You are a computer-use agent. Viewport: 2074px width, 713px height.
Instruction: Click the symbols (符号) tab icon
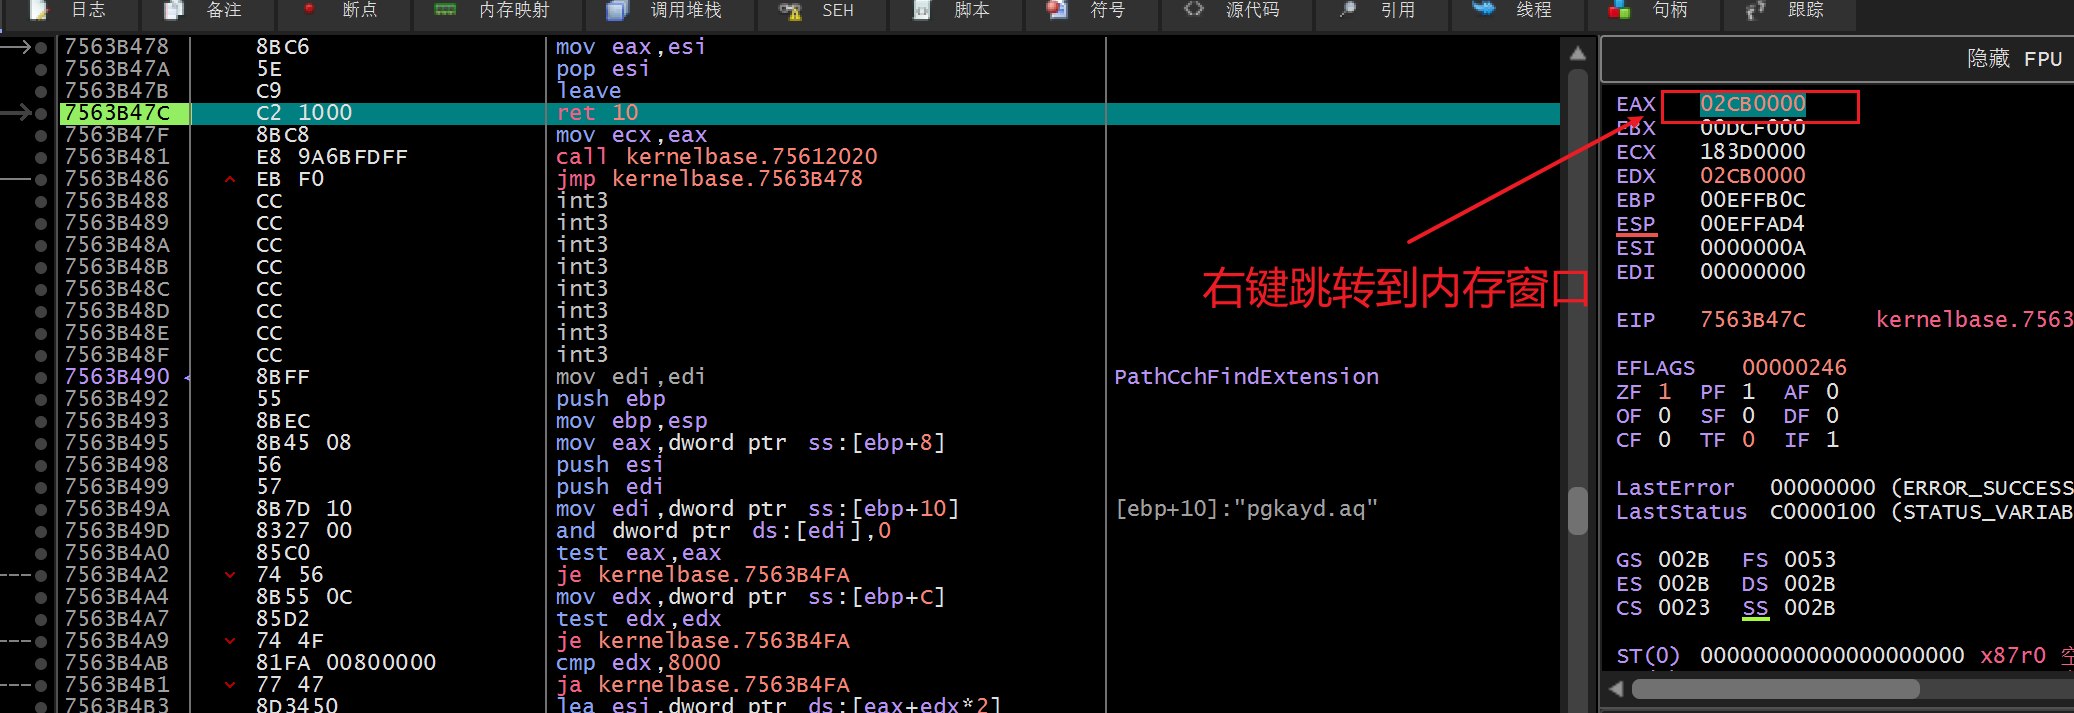1057,10
